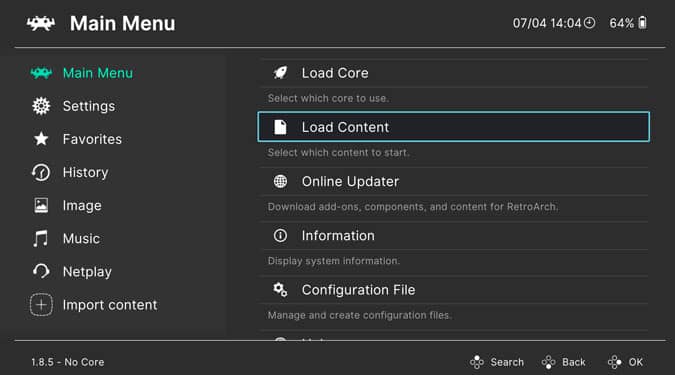Click the "64%" battery percentage
Image resolution: width=675 pixels, height=375 pixels.
tap(622, 23)
